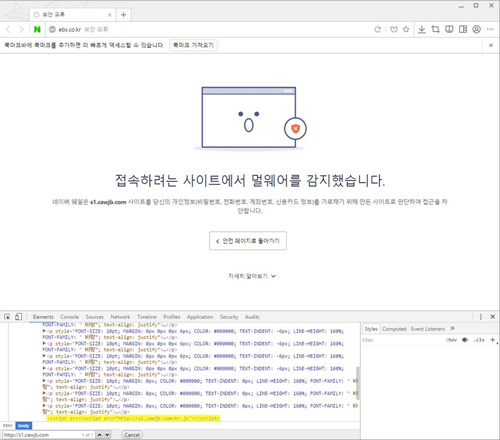Open a new browser tab
Viewport: 500px width, 440px height.
pos(124,15)
